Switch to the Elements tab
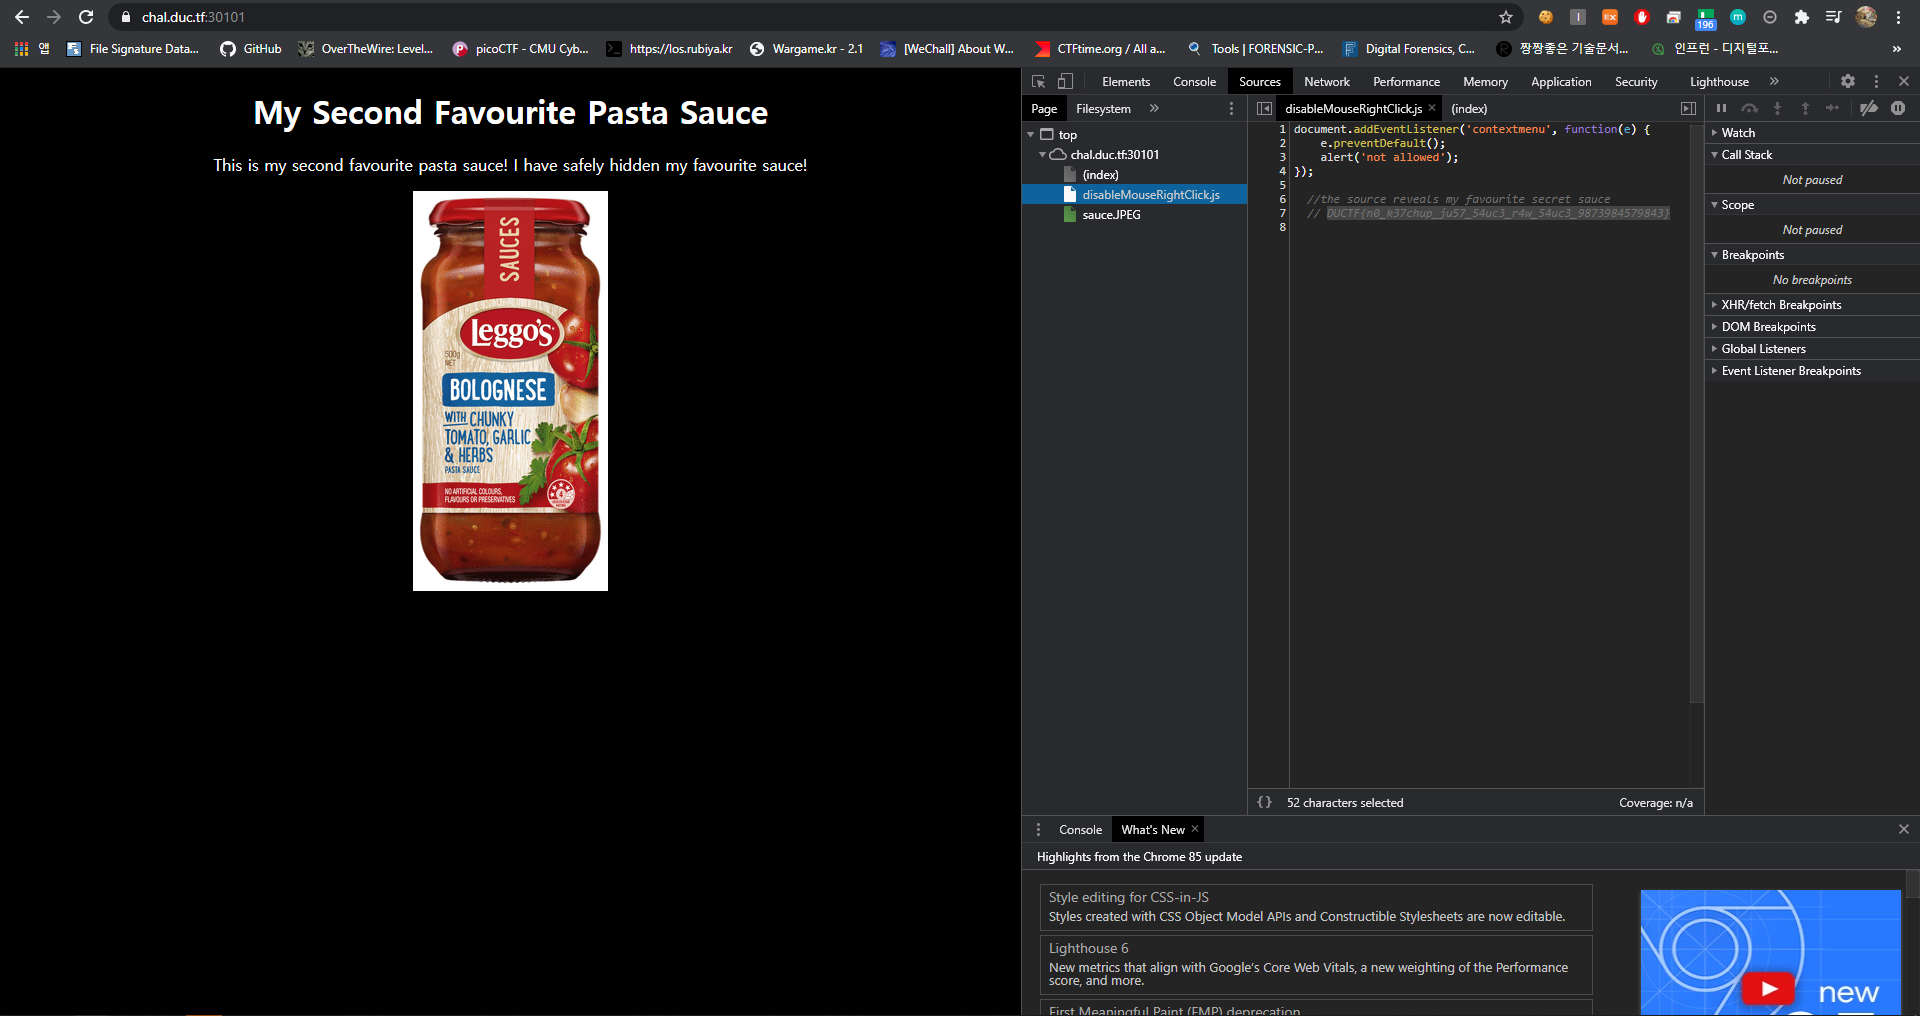The image size is (1920, 1016). click(x=1126, y=82)
